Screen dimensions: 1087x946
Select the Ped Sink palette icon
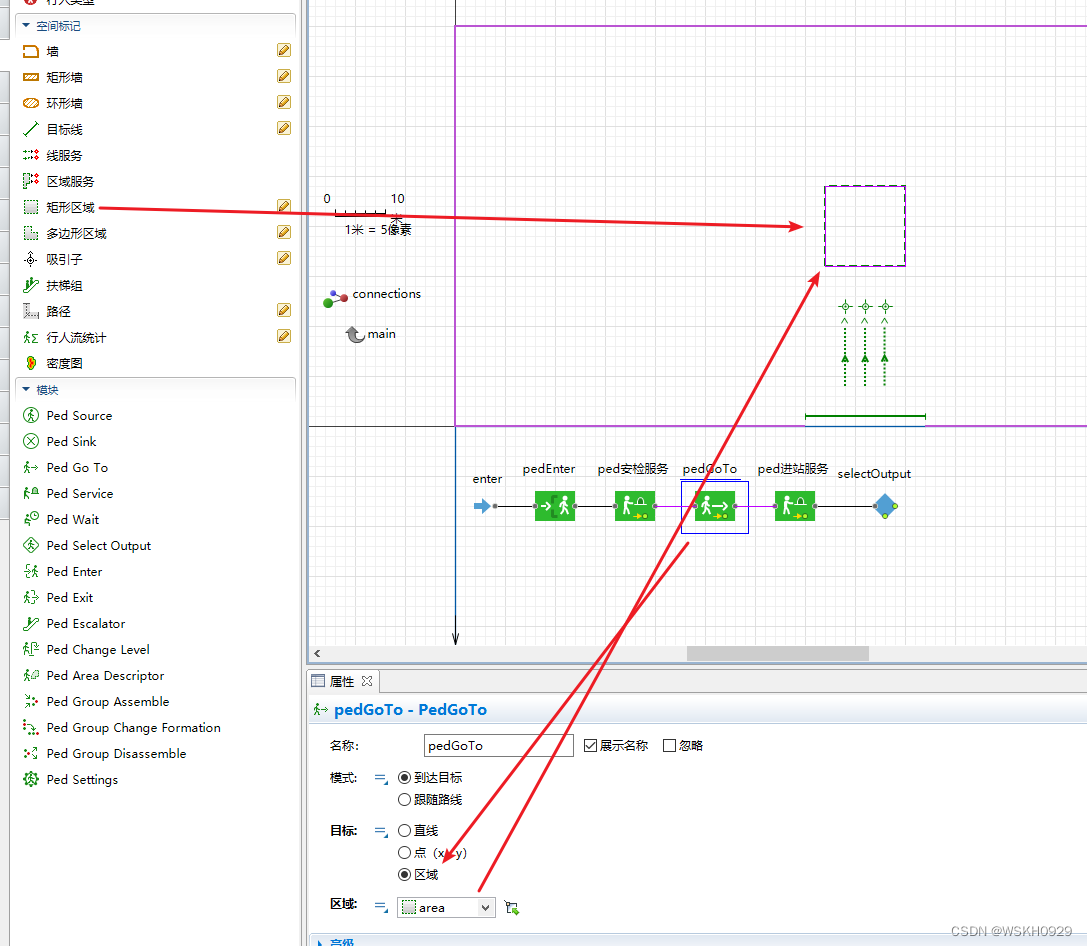point(31,441)
